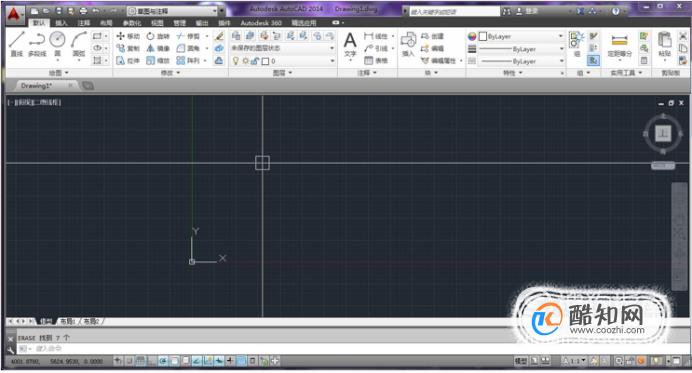This screenshot has height=373, width=692.
Task: Switch to the Insert (插入) ribbon tab
Action: point(61,23)
